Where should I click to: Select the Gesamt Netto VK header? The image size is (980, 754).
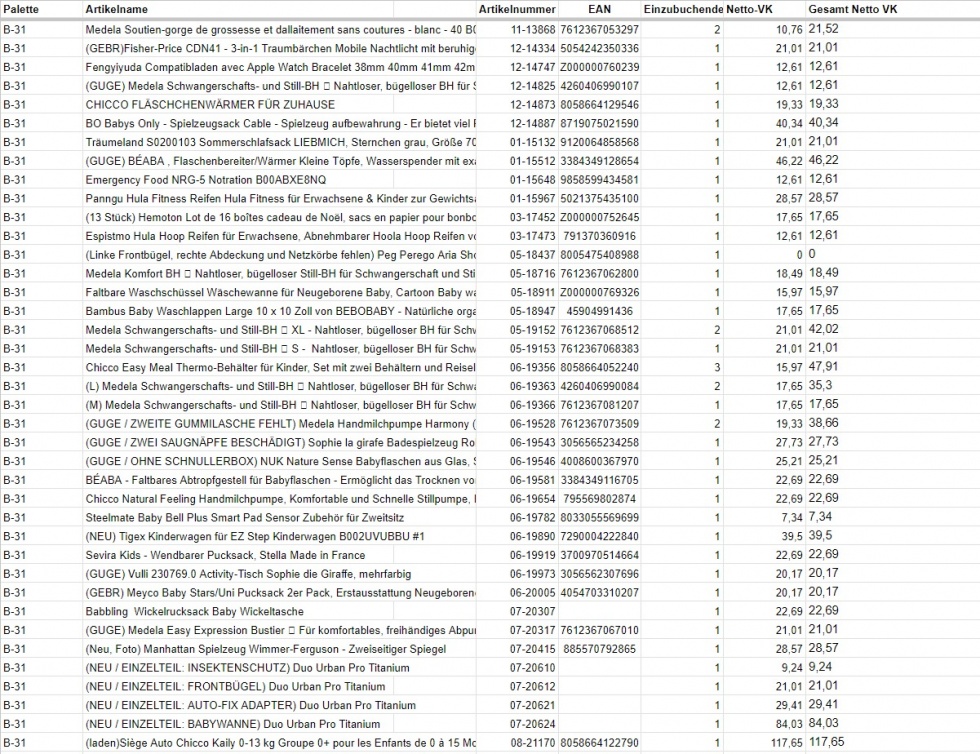click(852, 9)
